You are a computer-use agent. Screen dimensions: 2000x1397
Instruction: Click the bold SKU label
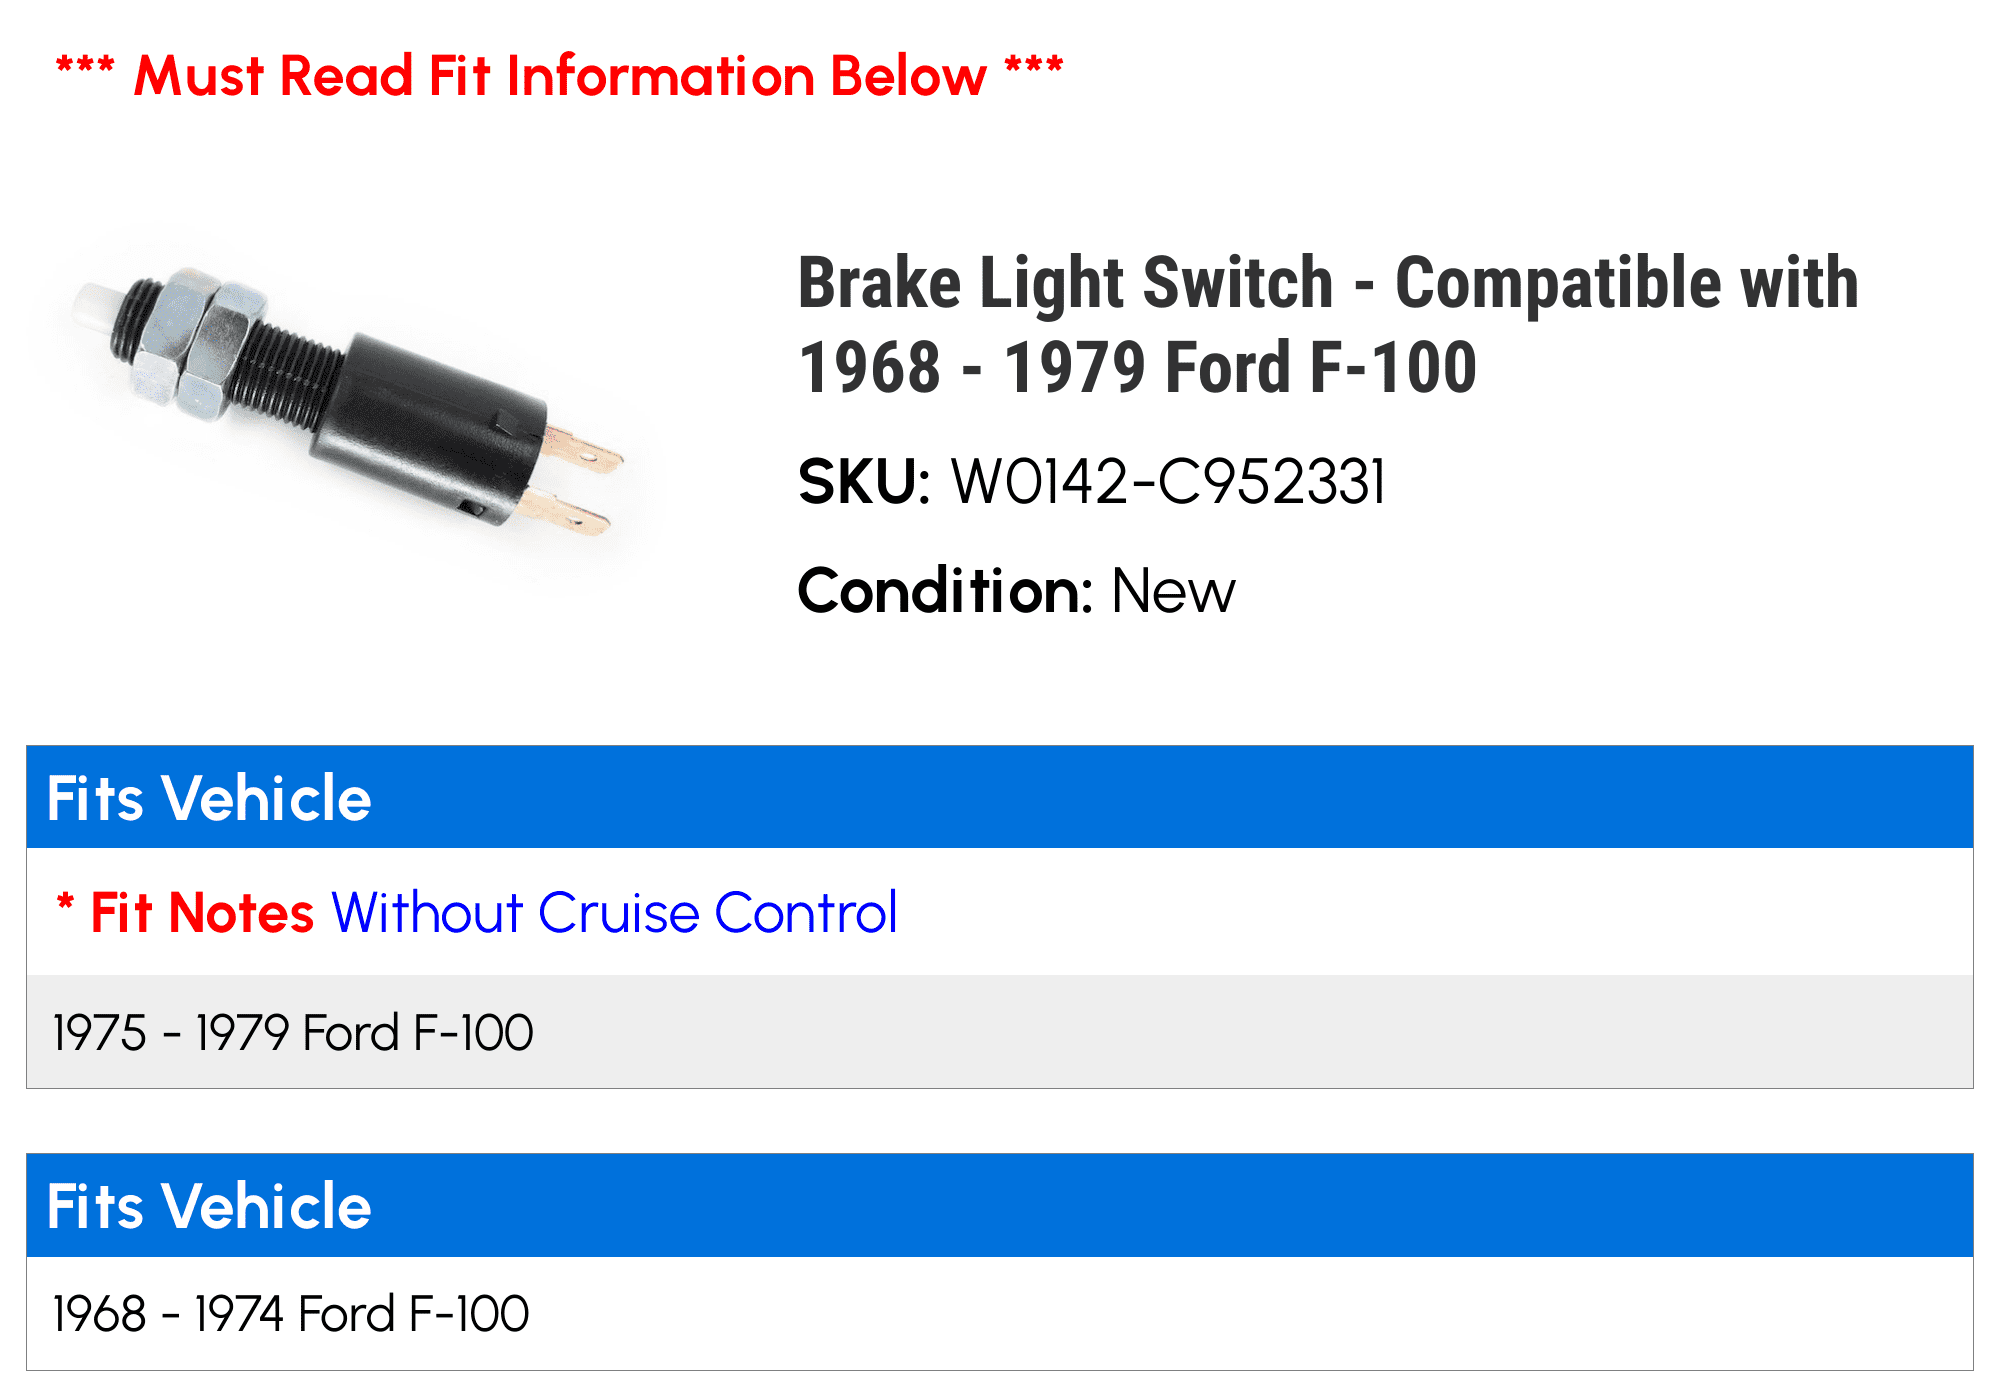(864, 482)
